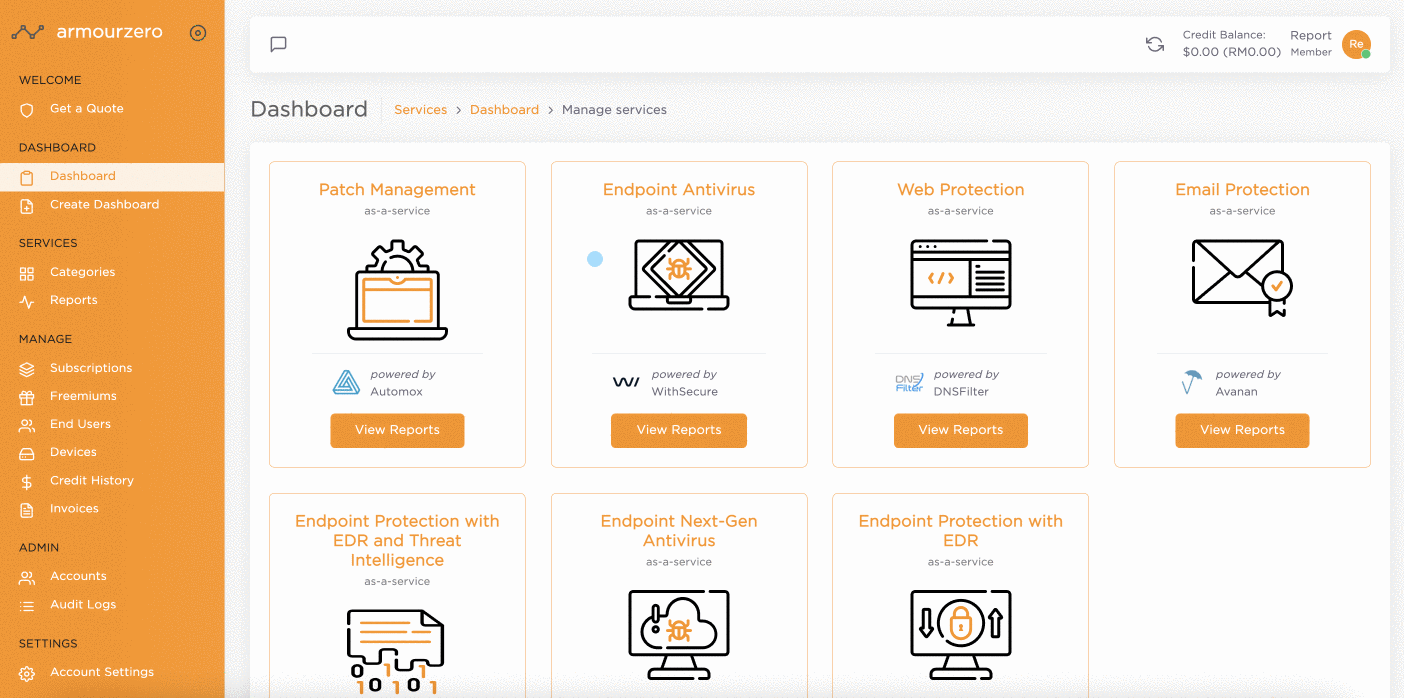The width and height of the screenshot is (1404, 698).
Task: Open the Report user avatar menu
Action: click(x=1356, y=44)
